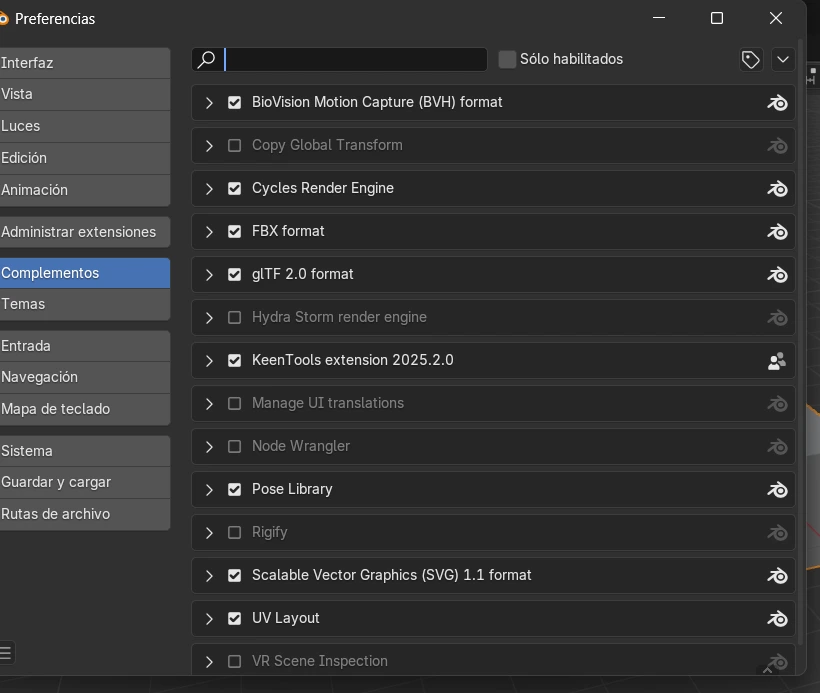The height and width of the screenshot is (693, 820).
Task: Open the Mapa de teclado section
Action: pos(85,409)
